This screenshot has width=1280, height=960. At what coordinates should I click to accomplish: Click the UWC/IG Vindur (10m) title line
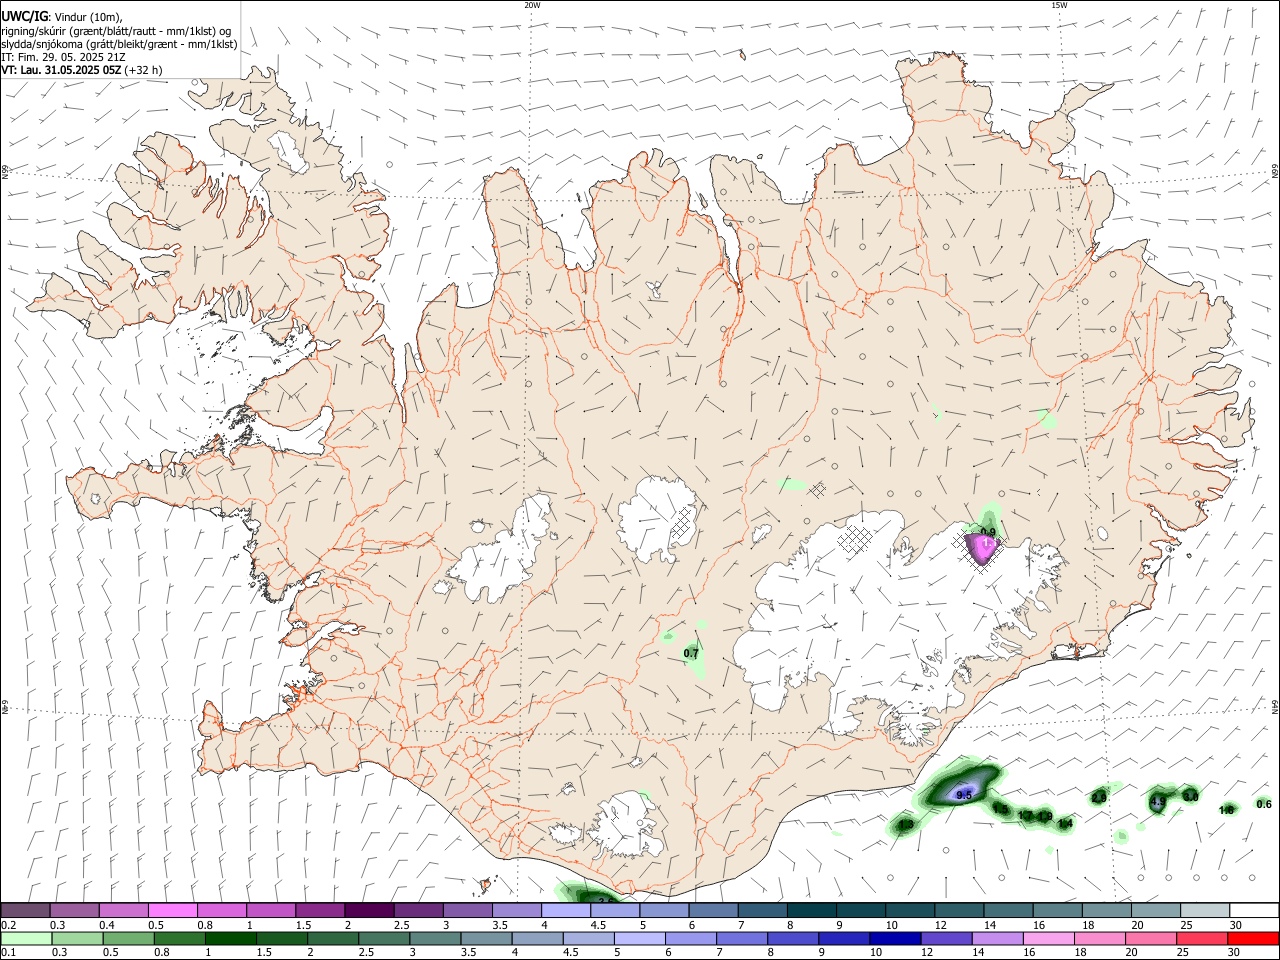point(62,17)
